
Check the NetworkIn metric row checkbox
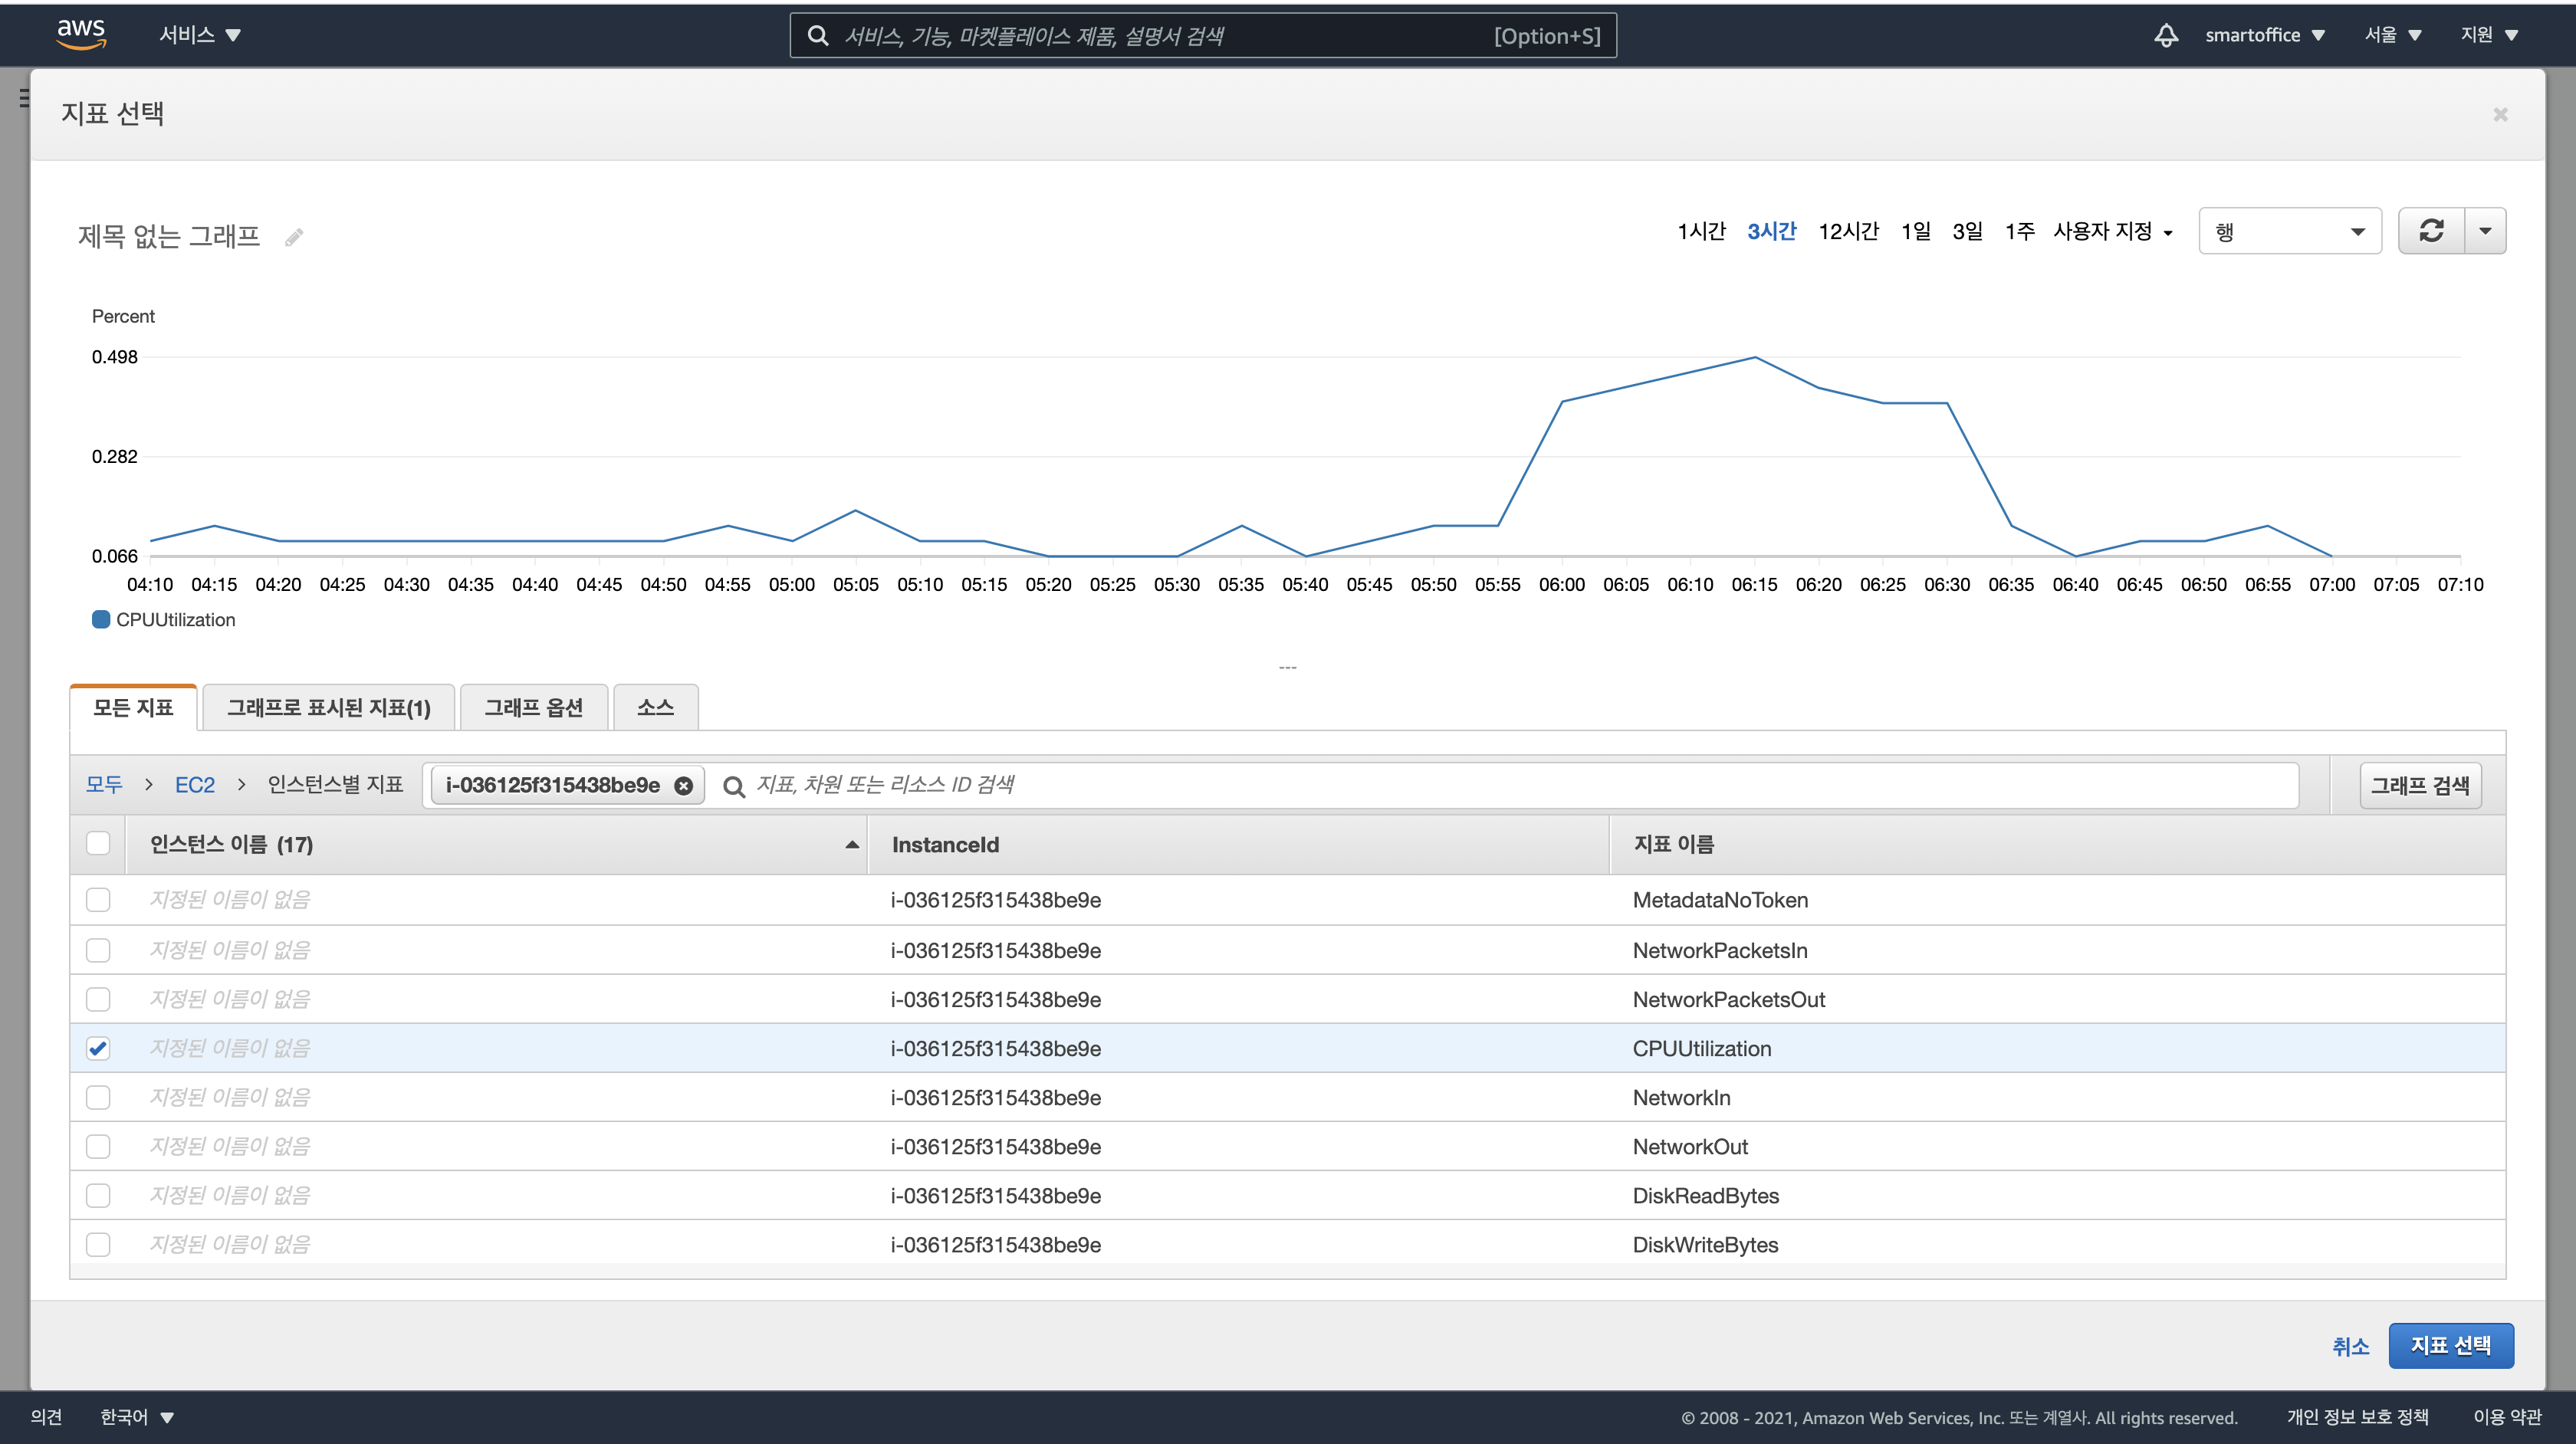point(98,1097)
